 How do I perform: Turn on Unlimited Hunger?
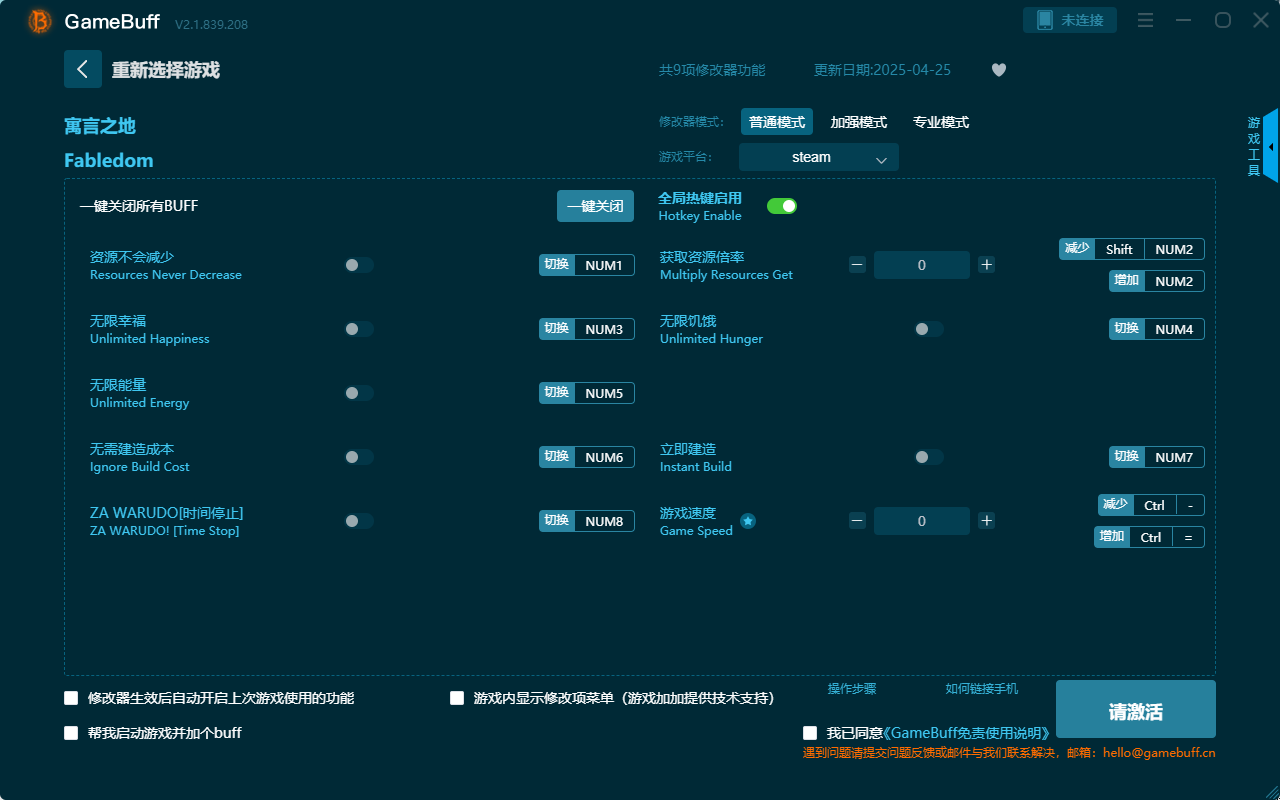(x=929, y=329)
